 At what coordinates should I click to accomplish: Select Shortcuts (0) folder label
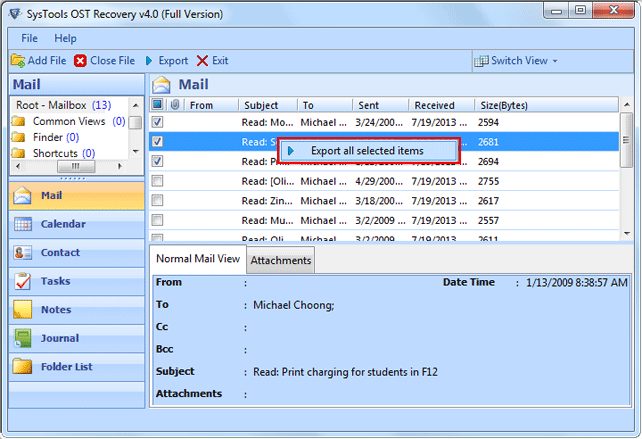click(x=64, y=153)
